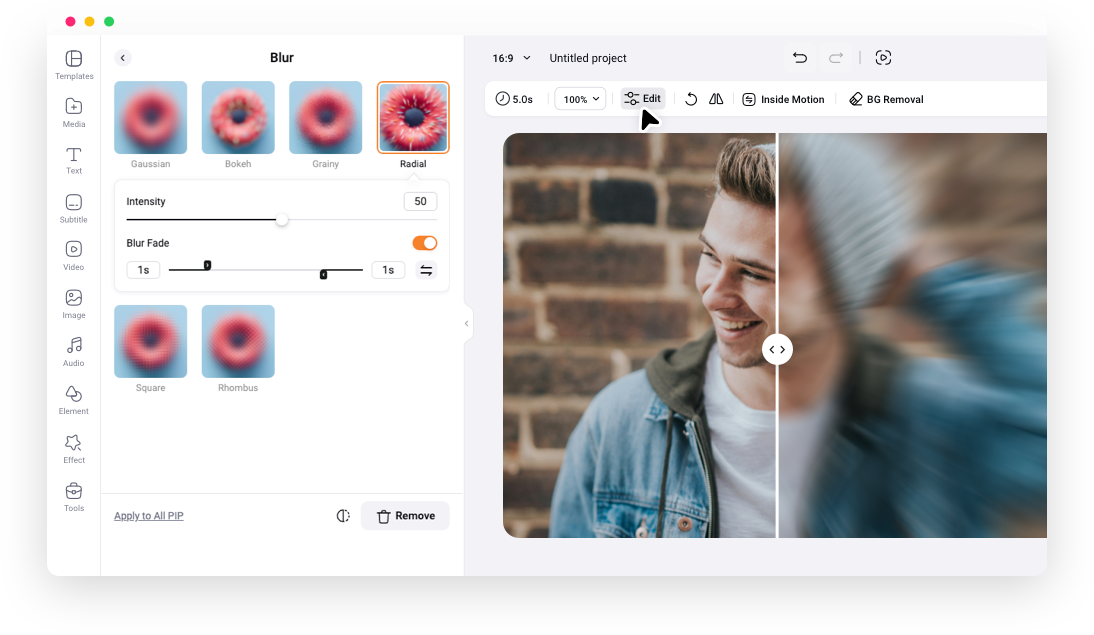Click the Intensity slider handle
Image resolution: width=1094 pixels, height=635 pixels.
coord(281,218)
